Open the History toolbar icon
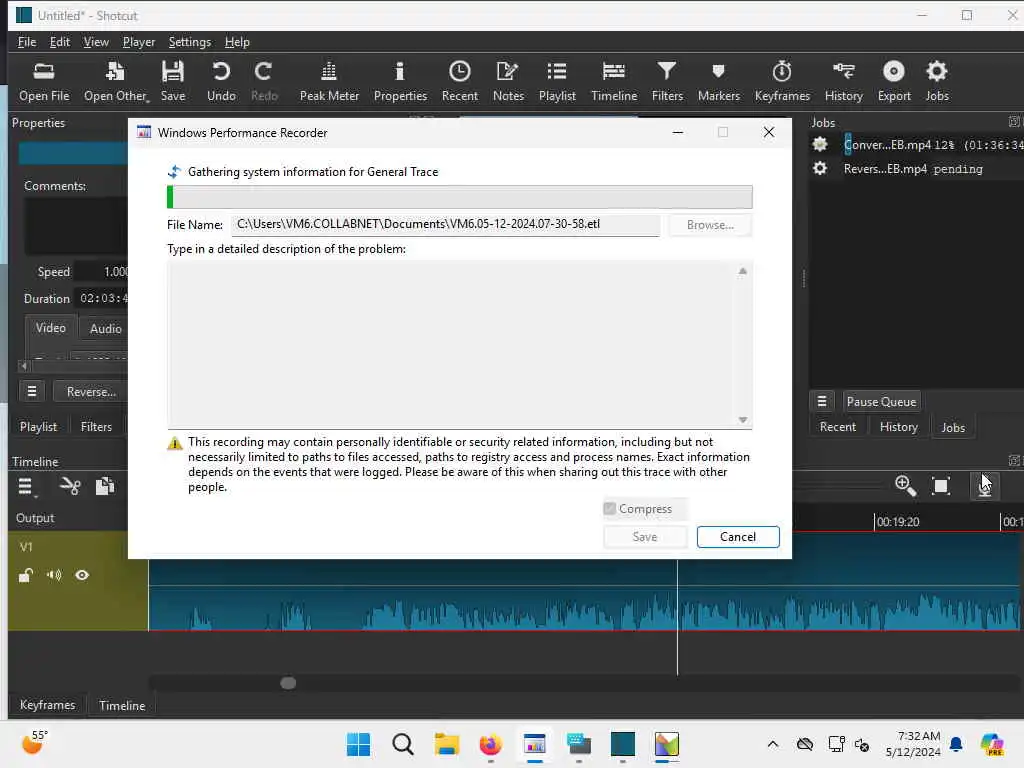Image resolution: width=1024 pixels, height=768 pixels. point(843,81)
